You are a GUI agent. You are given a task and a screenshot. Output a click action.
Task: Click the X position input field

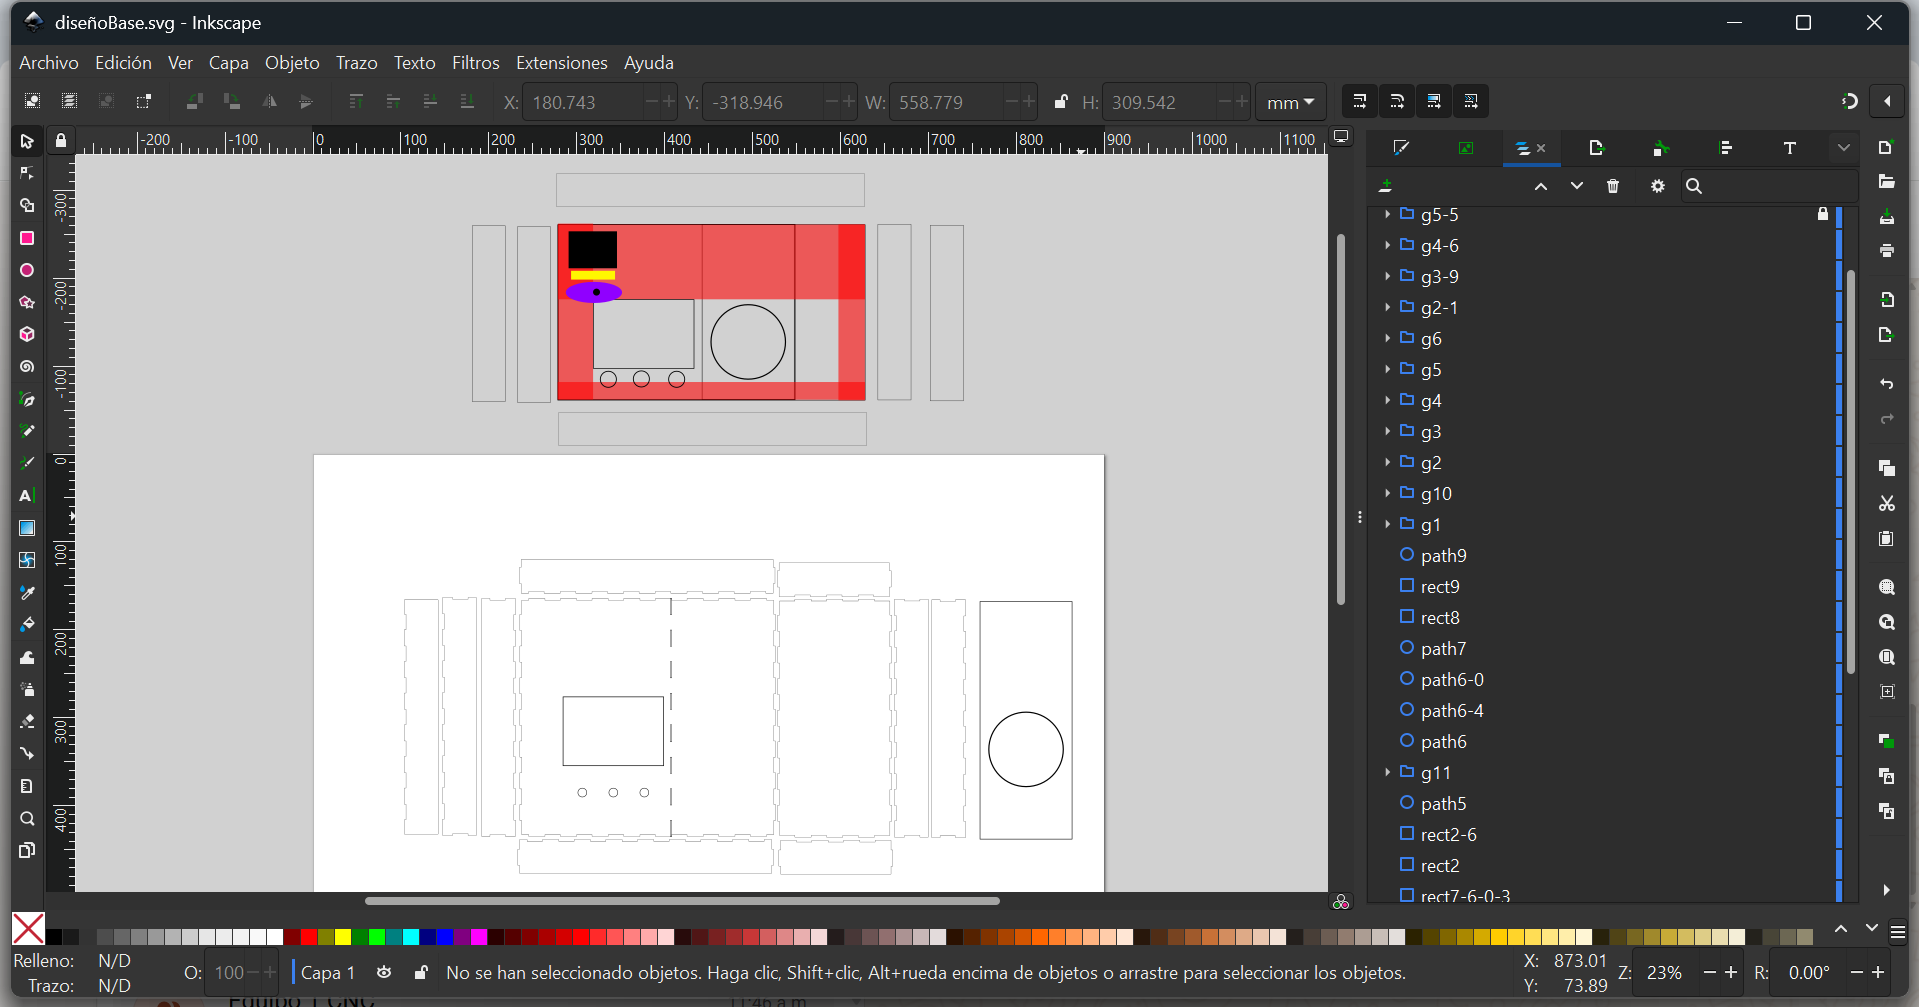[x=580, y=102]
